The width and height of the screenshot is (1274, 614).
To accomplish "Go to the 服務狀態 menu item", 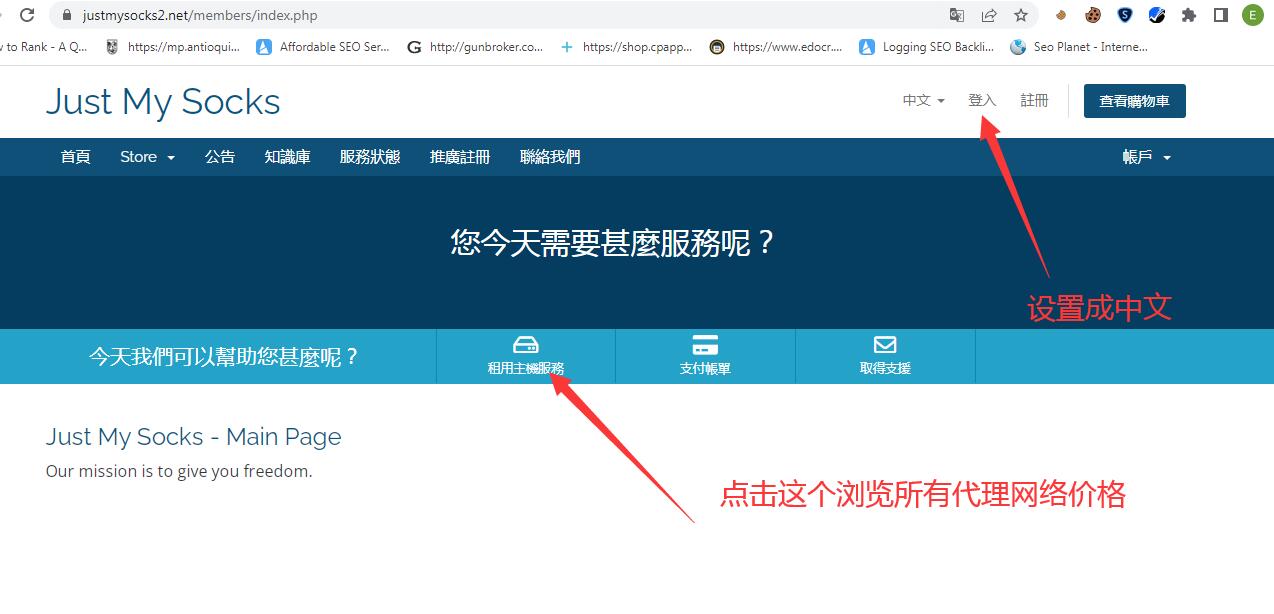I will point(370,157).
